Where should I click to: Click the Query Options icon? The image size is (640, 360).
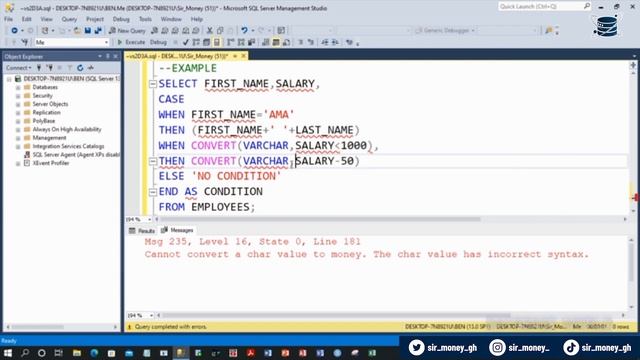[207, 42]
